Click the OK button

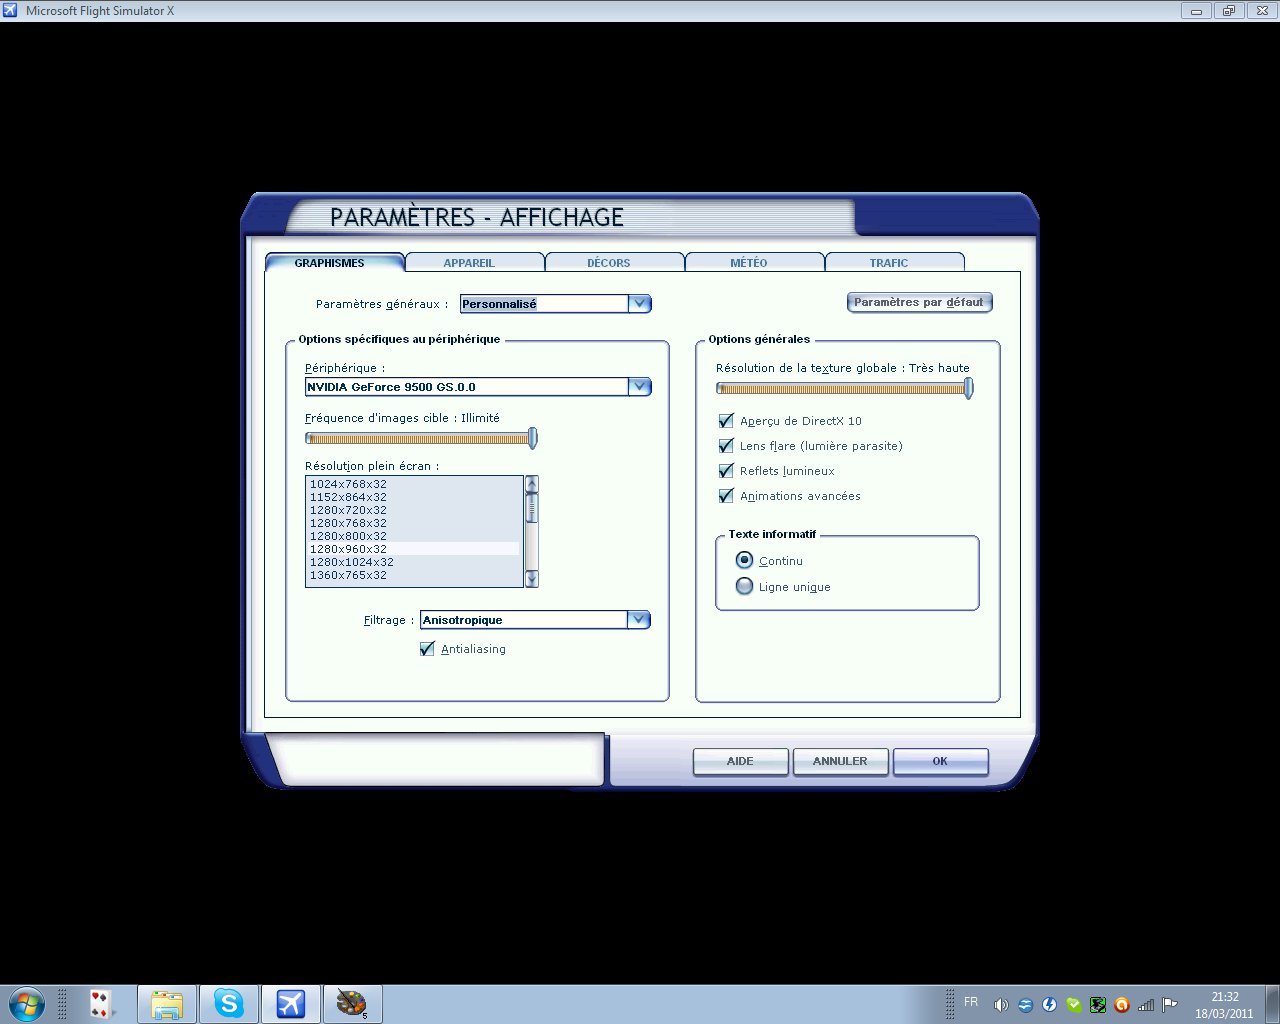click(940, 761)
